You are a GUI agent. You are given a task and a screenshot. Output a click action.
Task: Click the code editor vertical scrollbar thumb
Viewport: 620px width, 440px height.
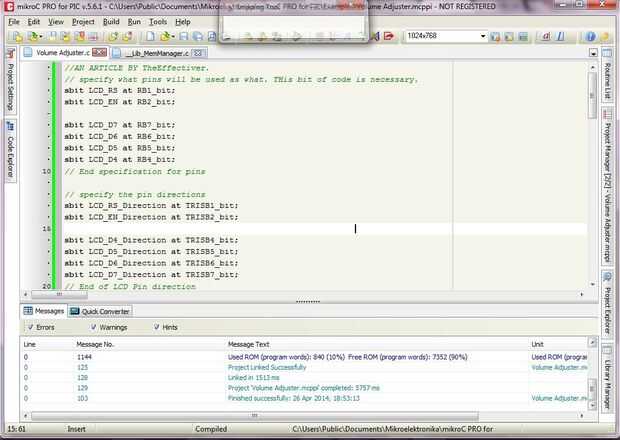592,95
